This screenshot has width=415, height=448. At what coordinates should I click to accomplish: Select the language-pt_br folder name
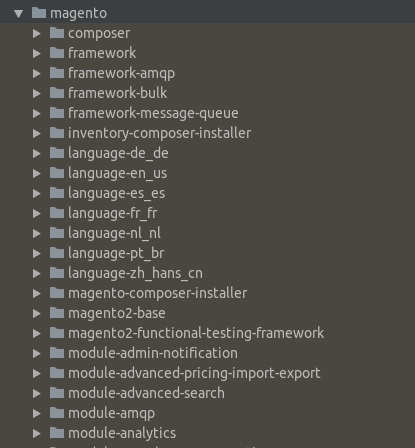click(x=116, y=254)
